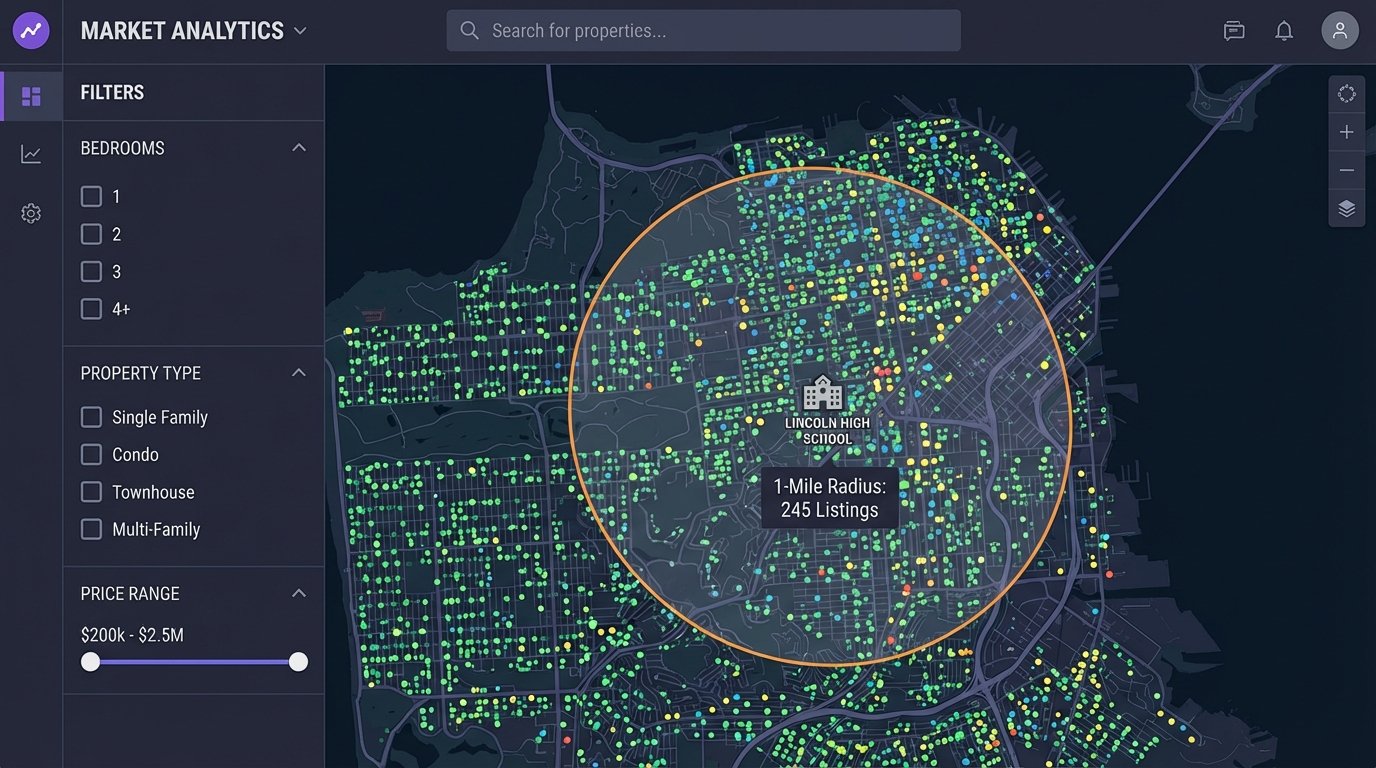1376x768 pixels.
Task: Open application settings via the gear icon
Action: coord(31,212)
